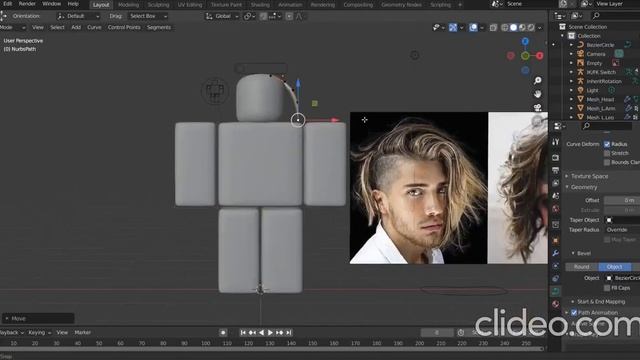The height and width of the screenshot is (360, 640).
Task: Enable the Fill Caps checkbox
Action: coord(607,288)
